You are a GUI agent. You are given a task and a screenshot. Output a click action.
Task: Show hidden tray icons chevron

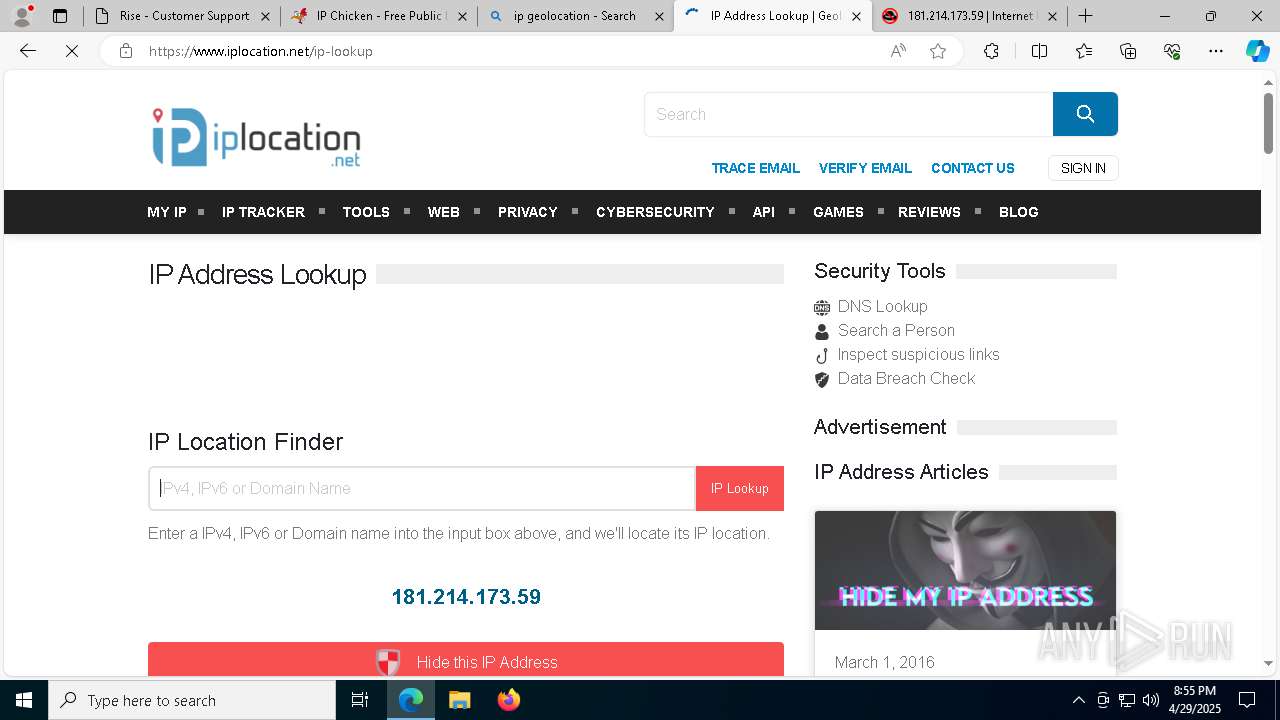coord(1078,700)
